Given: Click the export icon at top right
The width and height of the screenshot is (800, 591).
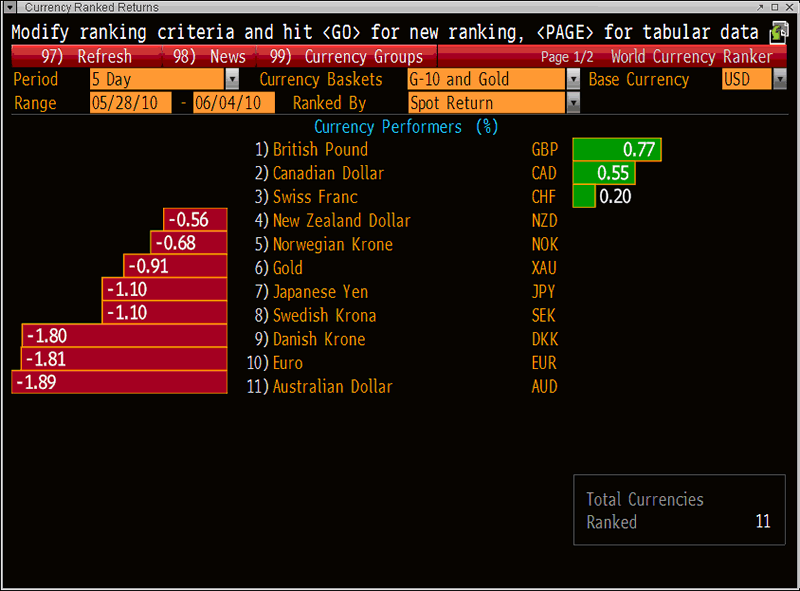Looking at the screenshot, I should (x=780, y=33).
